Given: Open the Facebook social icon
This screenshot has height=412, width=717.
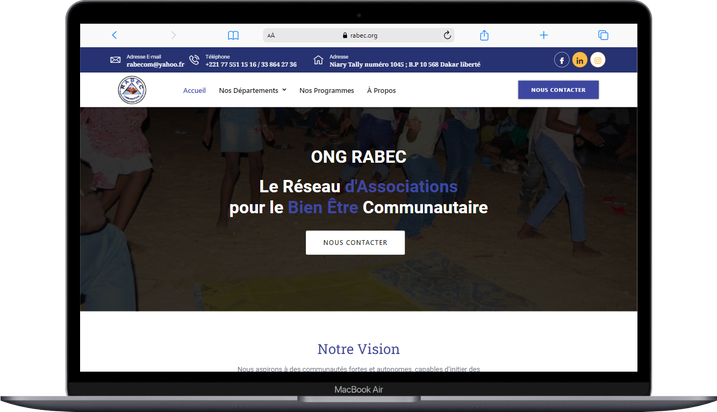Looking at the screenshot, I should click(x=561, y=60).
